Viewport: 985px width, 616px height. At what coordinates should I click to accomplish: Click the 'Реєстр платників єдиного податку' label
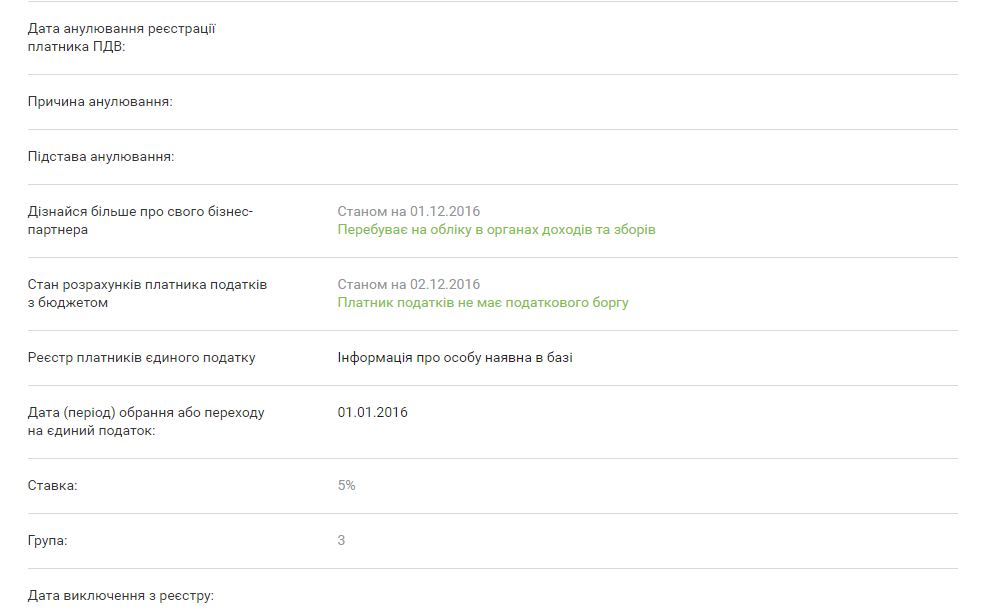[x=141, y=358]
